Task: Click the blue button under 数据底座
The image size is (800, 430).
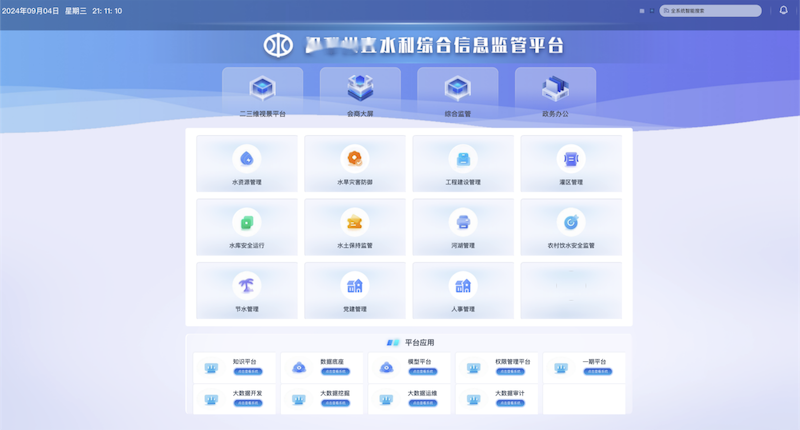Action: [335, 371]
